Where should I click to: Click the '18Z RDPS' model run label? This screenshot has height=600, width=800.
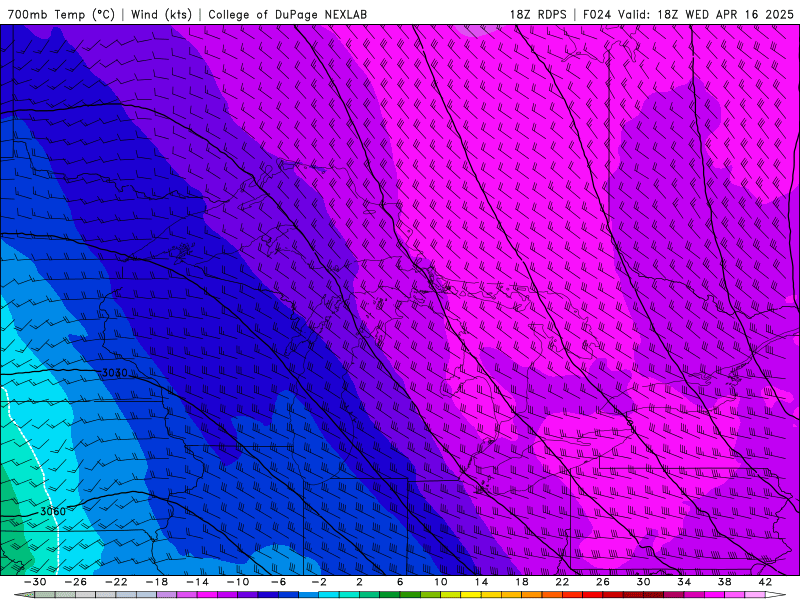pyautogui.click(x=538, y=14)
